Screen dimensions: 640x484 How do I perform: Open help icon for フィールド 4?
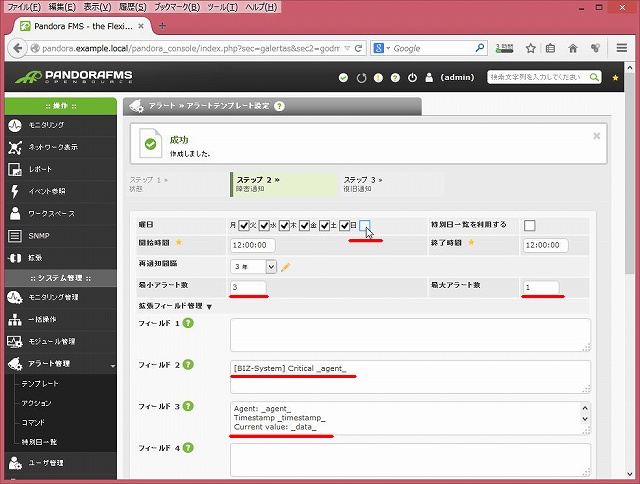click(188, 448)
